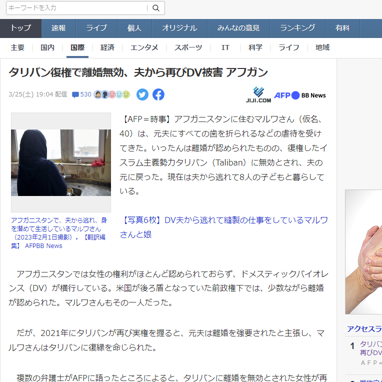Open the ランキング tab
This screenshot has height=382, width=382.
pyautogui.click(x=298, y=28)
